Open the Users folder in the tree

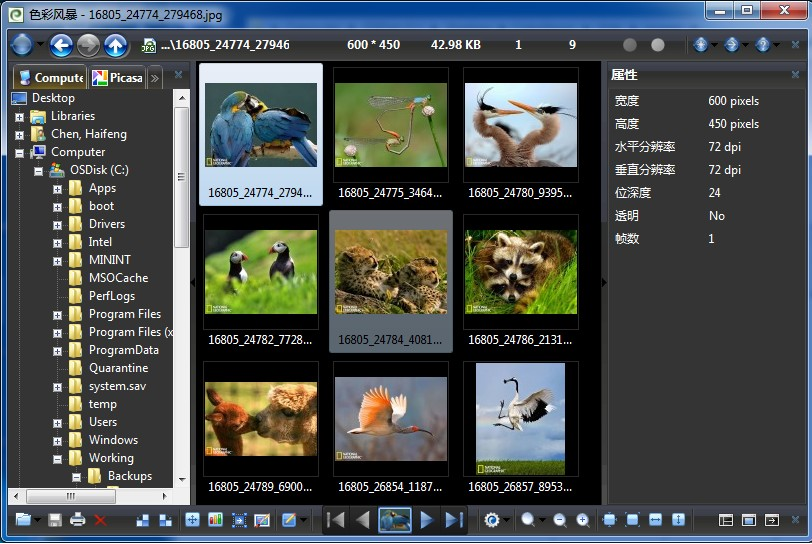(102, 422)
